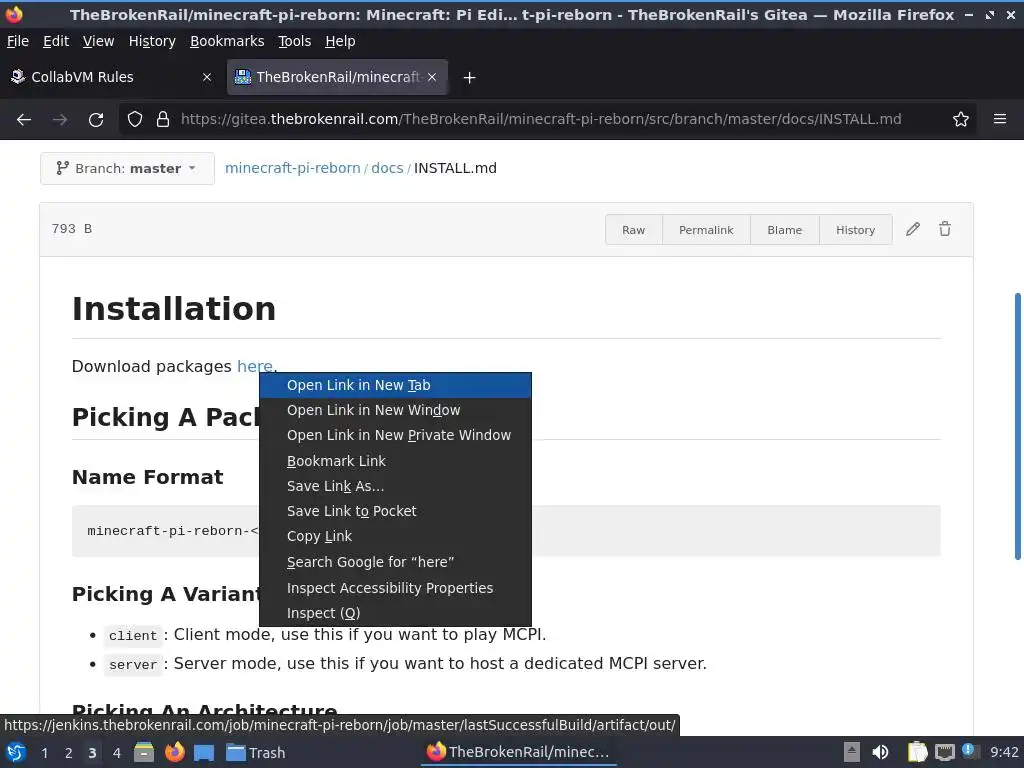The image size is (1024, 768).
Task: Select Save Link to Pocket
Action: tap(395, 511)
